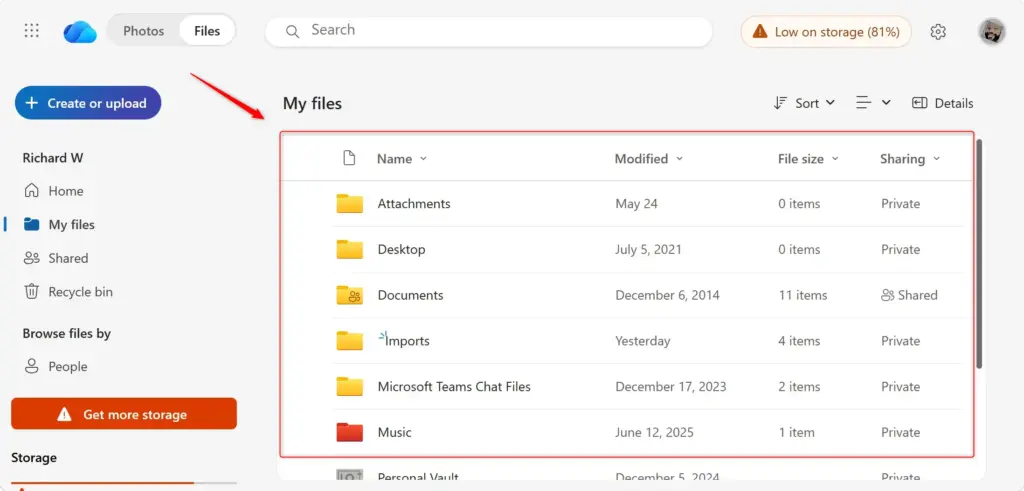
Task: Click the Imports folder icon
Action: tap(349, 341)
